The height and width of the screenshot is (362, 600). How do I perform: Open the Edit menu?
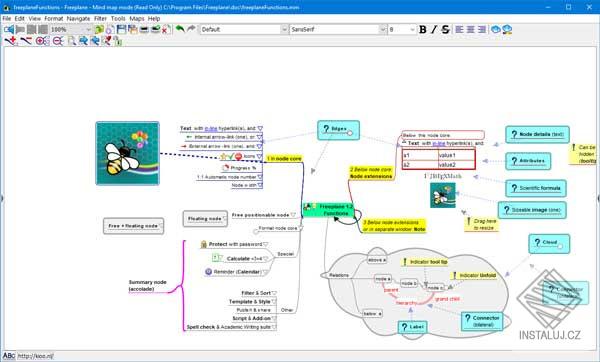[20, 18]
